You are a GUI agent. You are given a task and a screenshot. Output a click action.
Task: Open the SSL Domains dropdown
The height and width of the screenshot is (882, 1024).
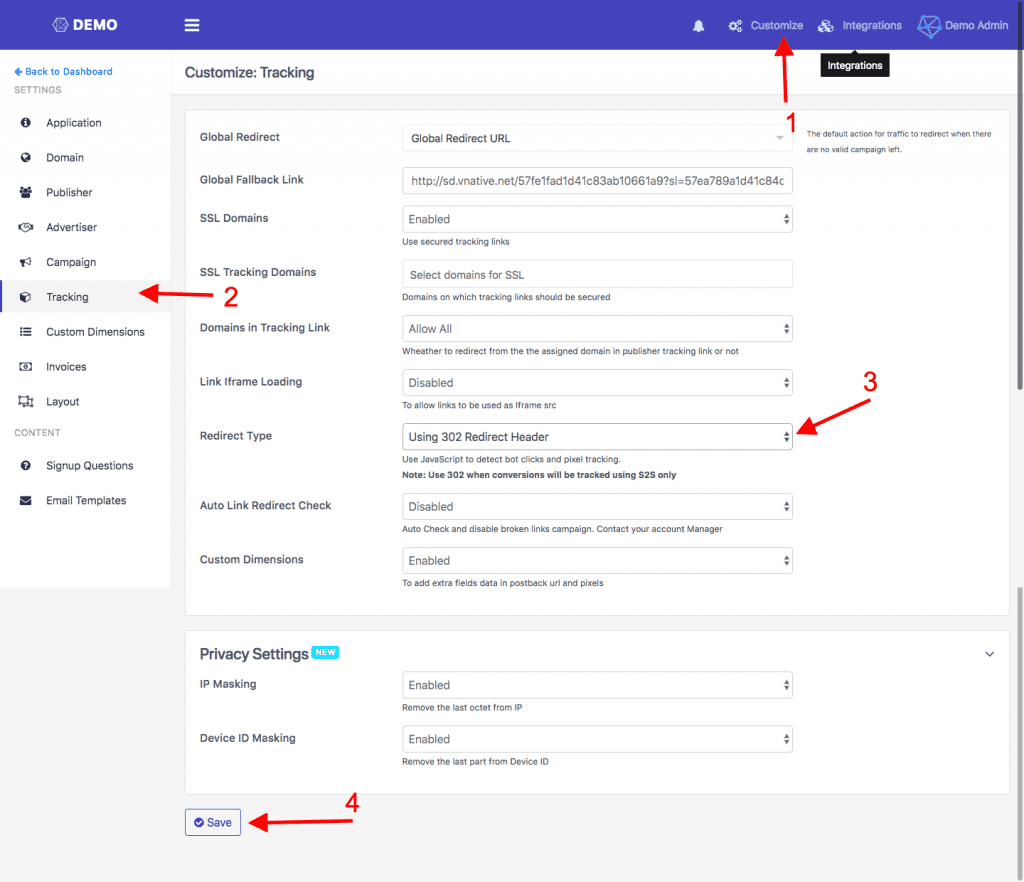(597, 219)
